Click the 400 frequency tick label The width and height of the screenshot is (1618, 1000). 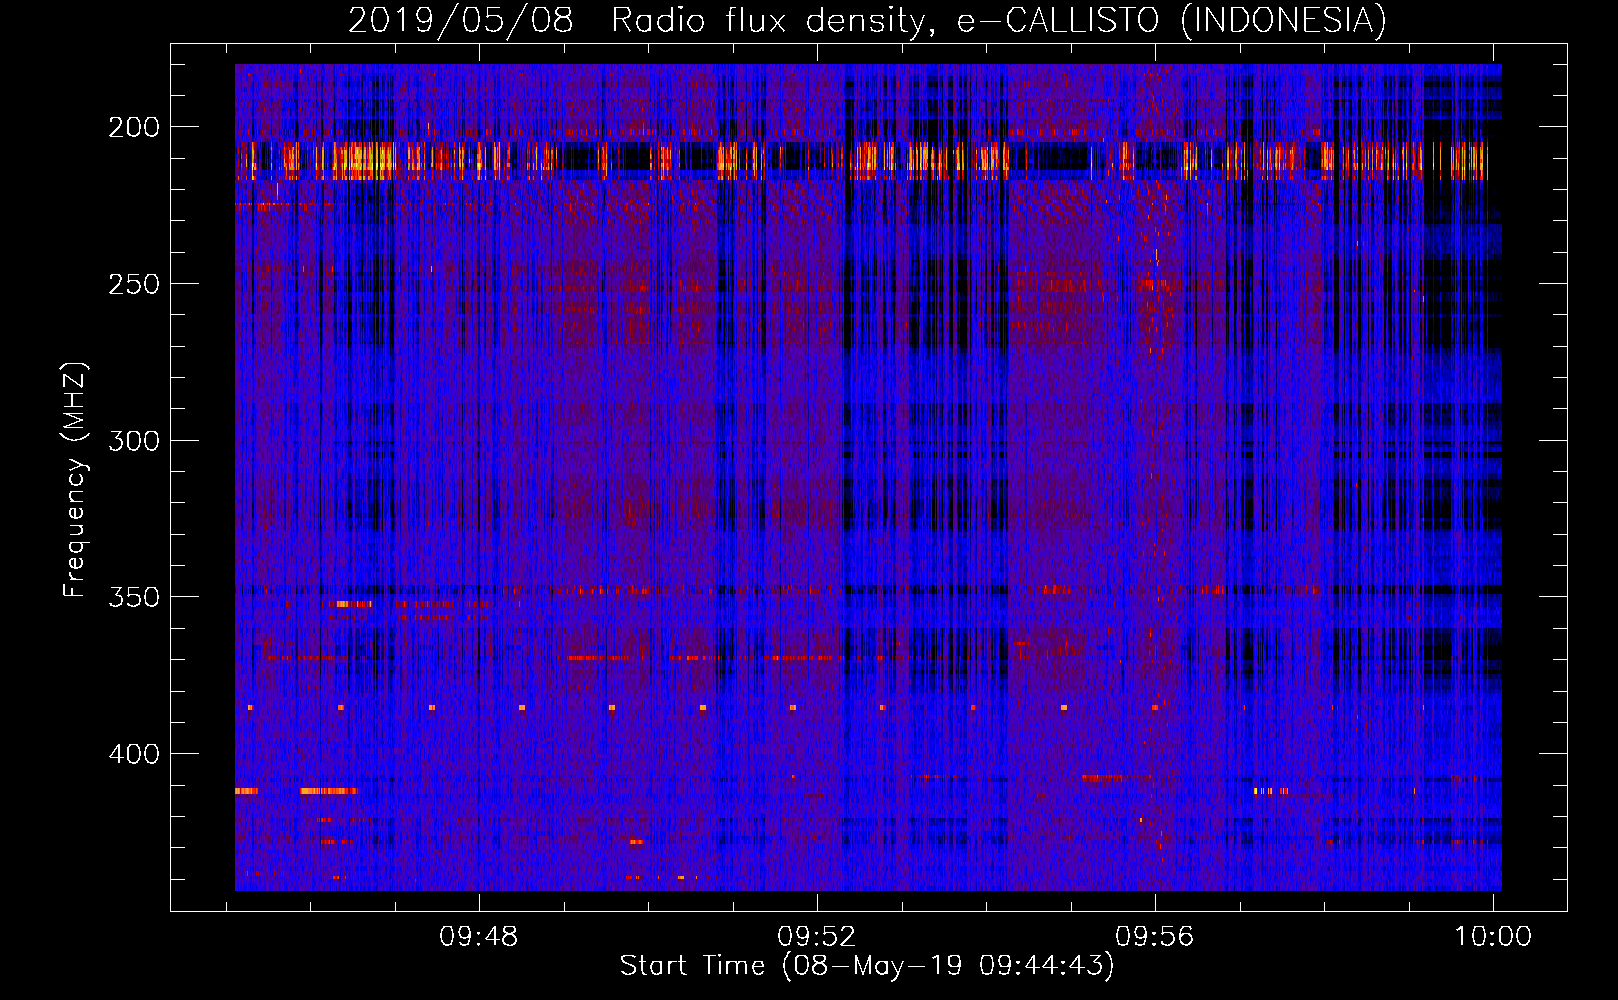134,754
